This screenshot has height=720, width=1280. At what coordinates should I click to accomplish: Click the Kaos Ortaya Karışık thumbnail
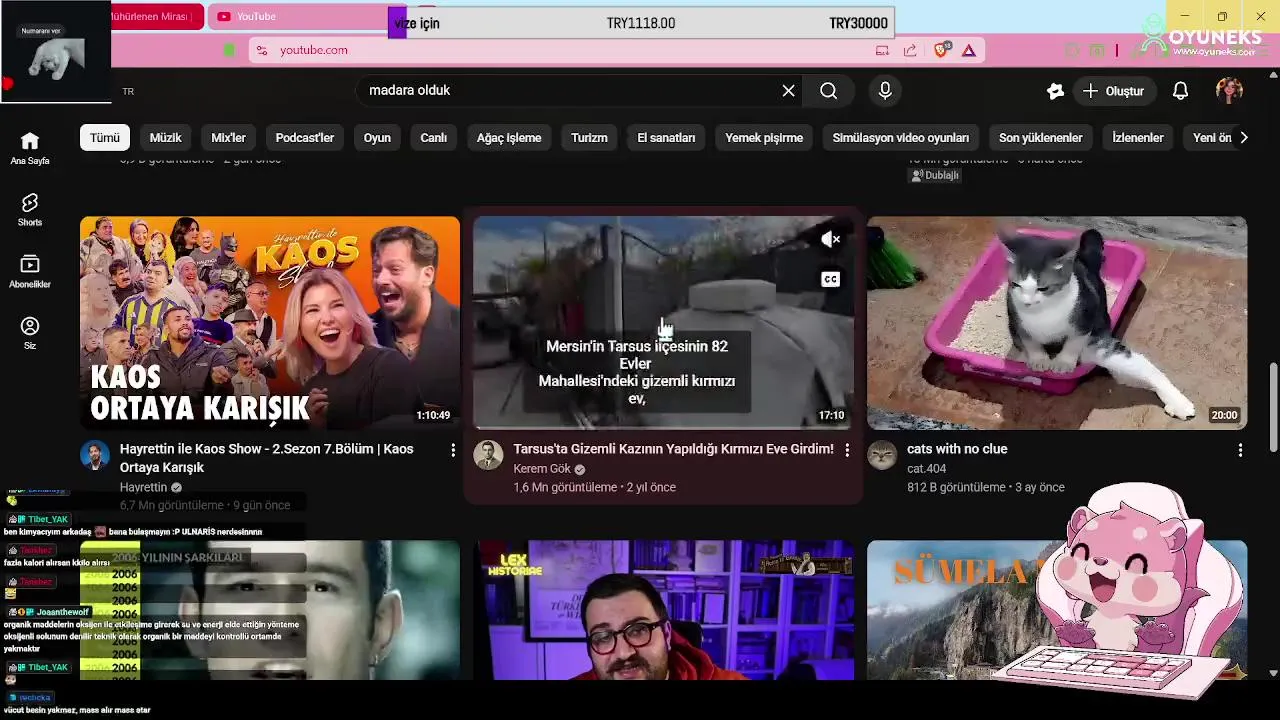click(x=270, y=323)
